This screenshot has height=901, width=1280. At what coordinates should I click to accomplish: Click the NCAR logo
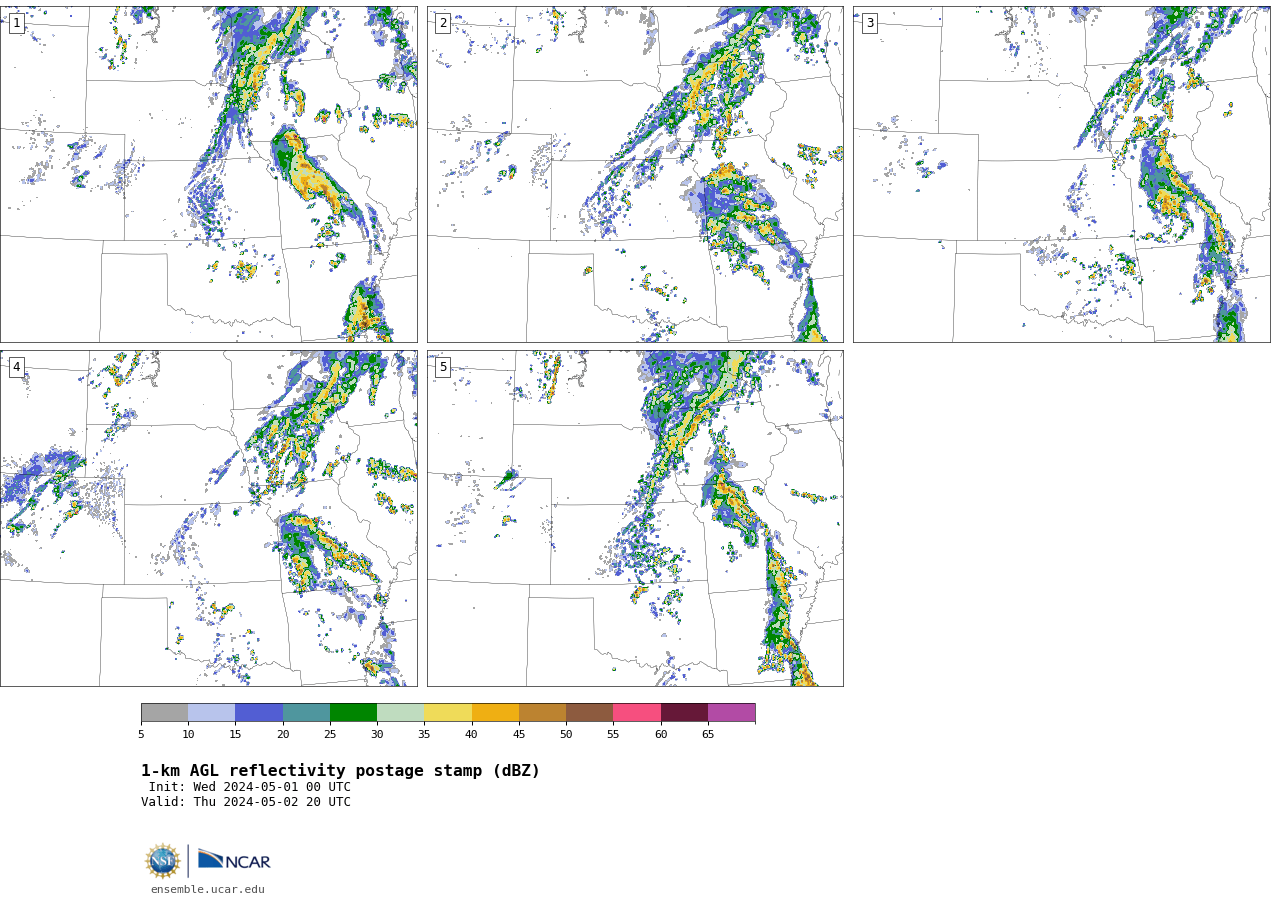click(234, 860)
